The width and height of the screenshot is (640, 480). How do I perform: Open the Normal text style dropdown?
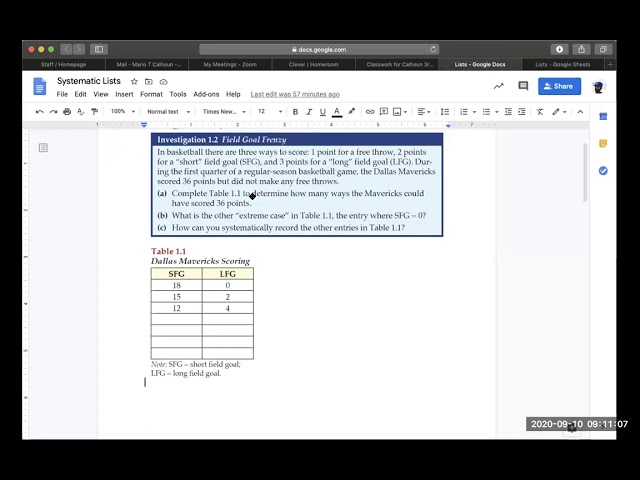click(169, 112)
